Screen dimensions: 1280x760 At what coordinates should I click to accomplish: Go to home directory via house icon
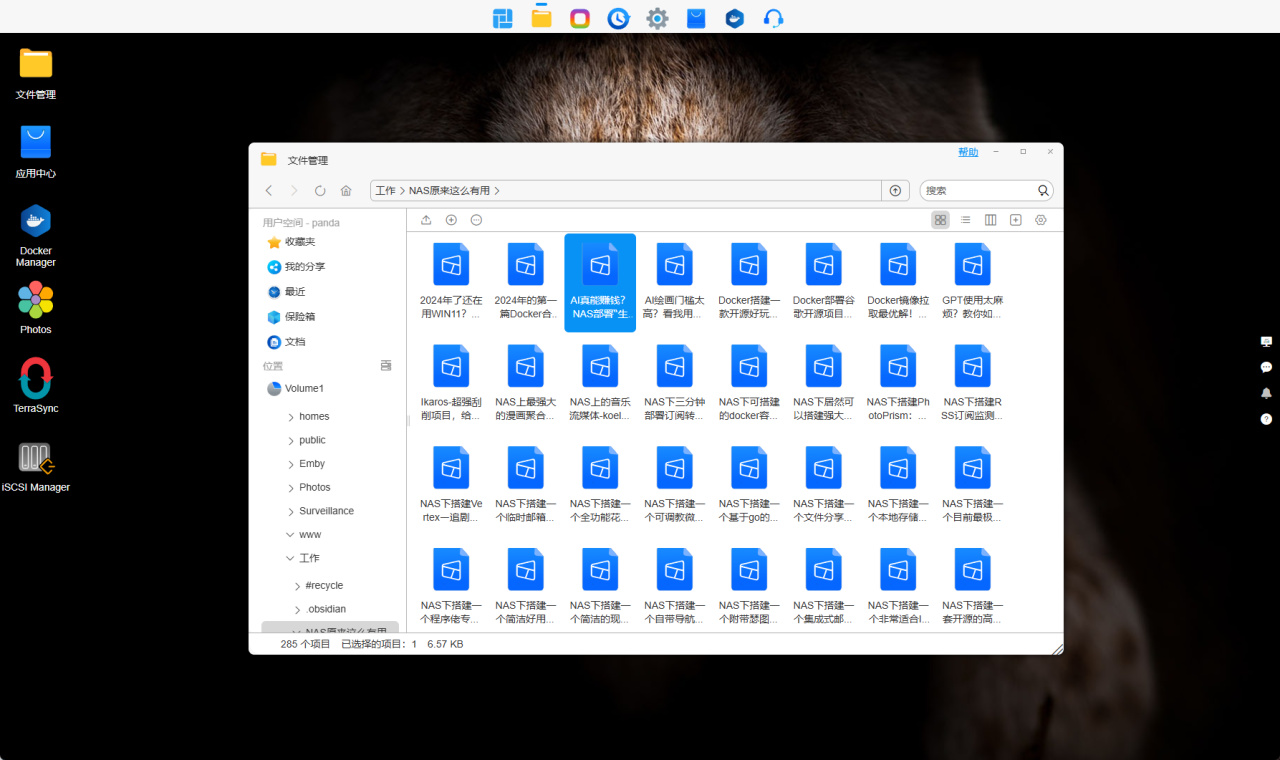coord(346,190)
